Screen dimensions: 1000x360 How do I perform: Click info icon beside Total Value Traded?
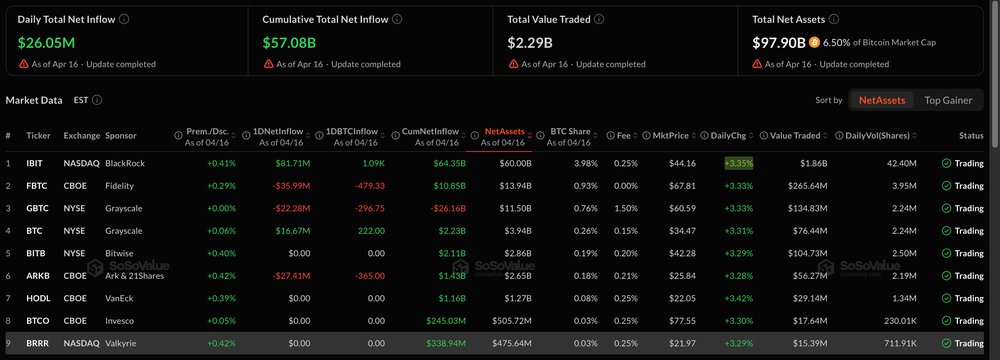(x=599, y=19)
